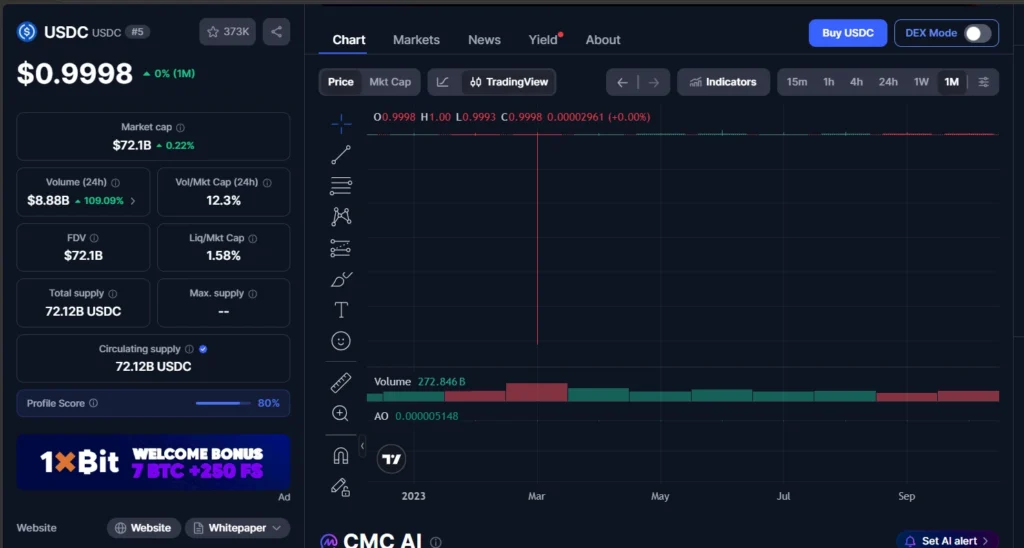The height and width of the screenshot is (548, 1024).
Task: Open the share icon button
Action: [x=276, y=31]
